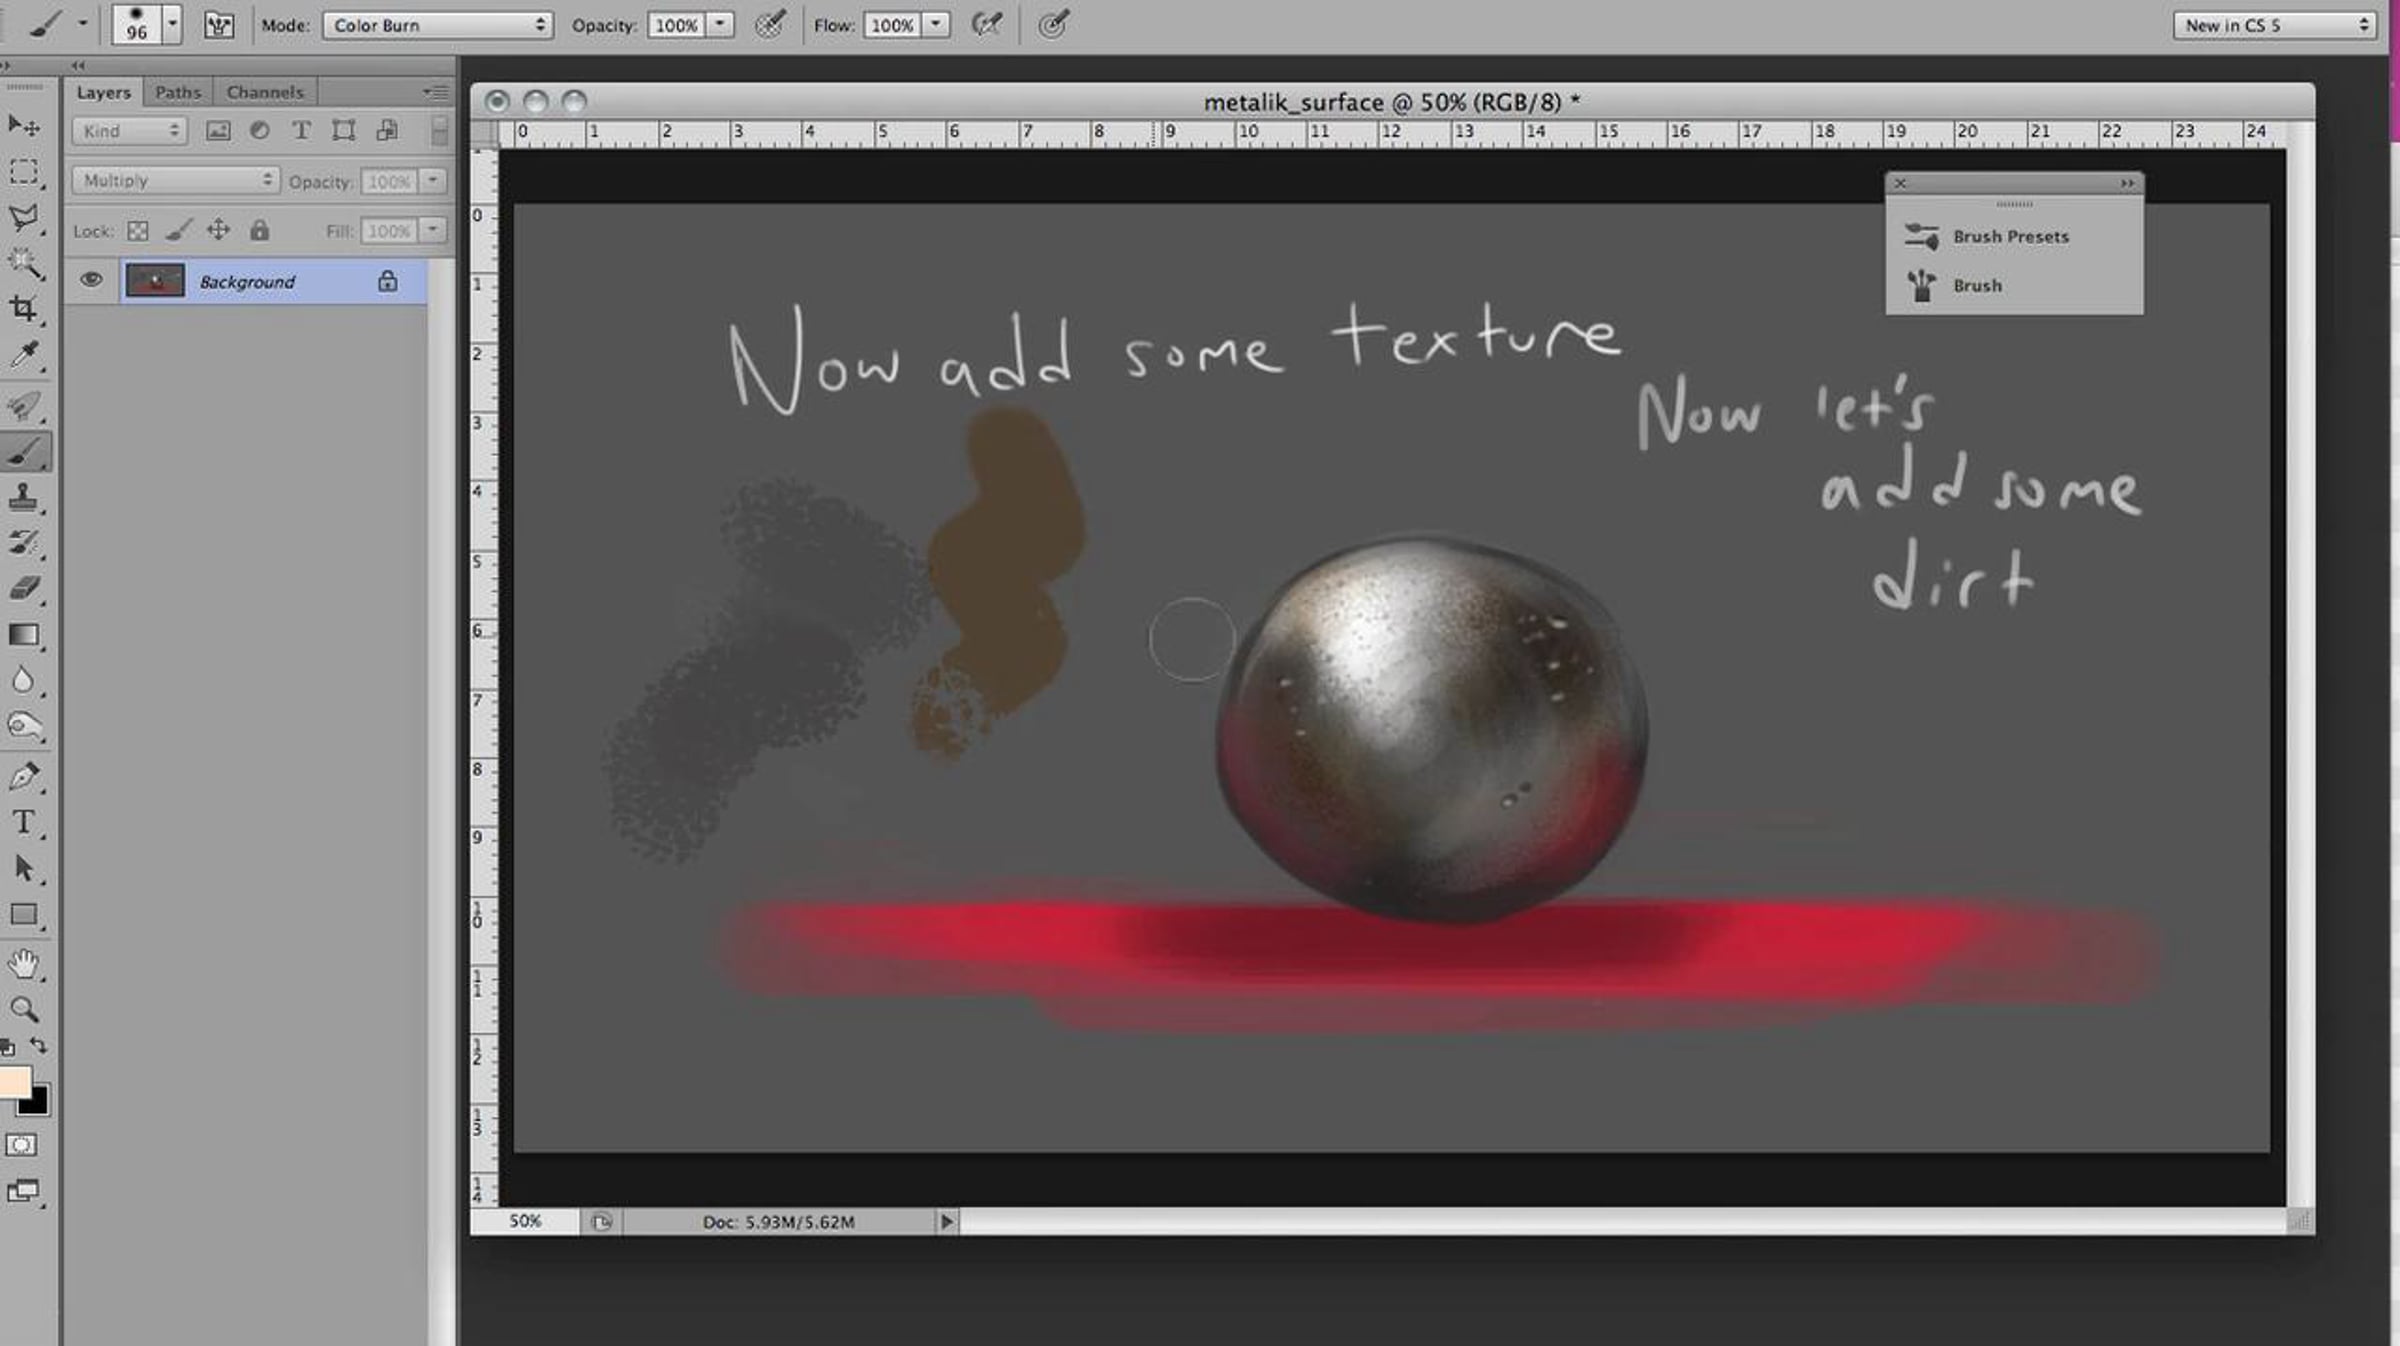Open the Brush Presets panel
The image size is (2400, 1346).
2010,237
